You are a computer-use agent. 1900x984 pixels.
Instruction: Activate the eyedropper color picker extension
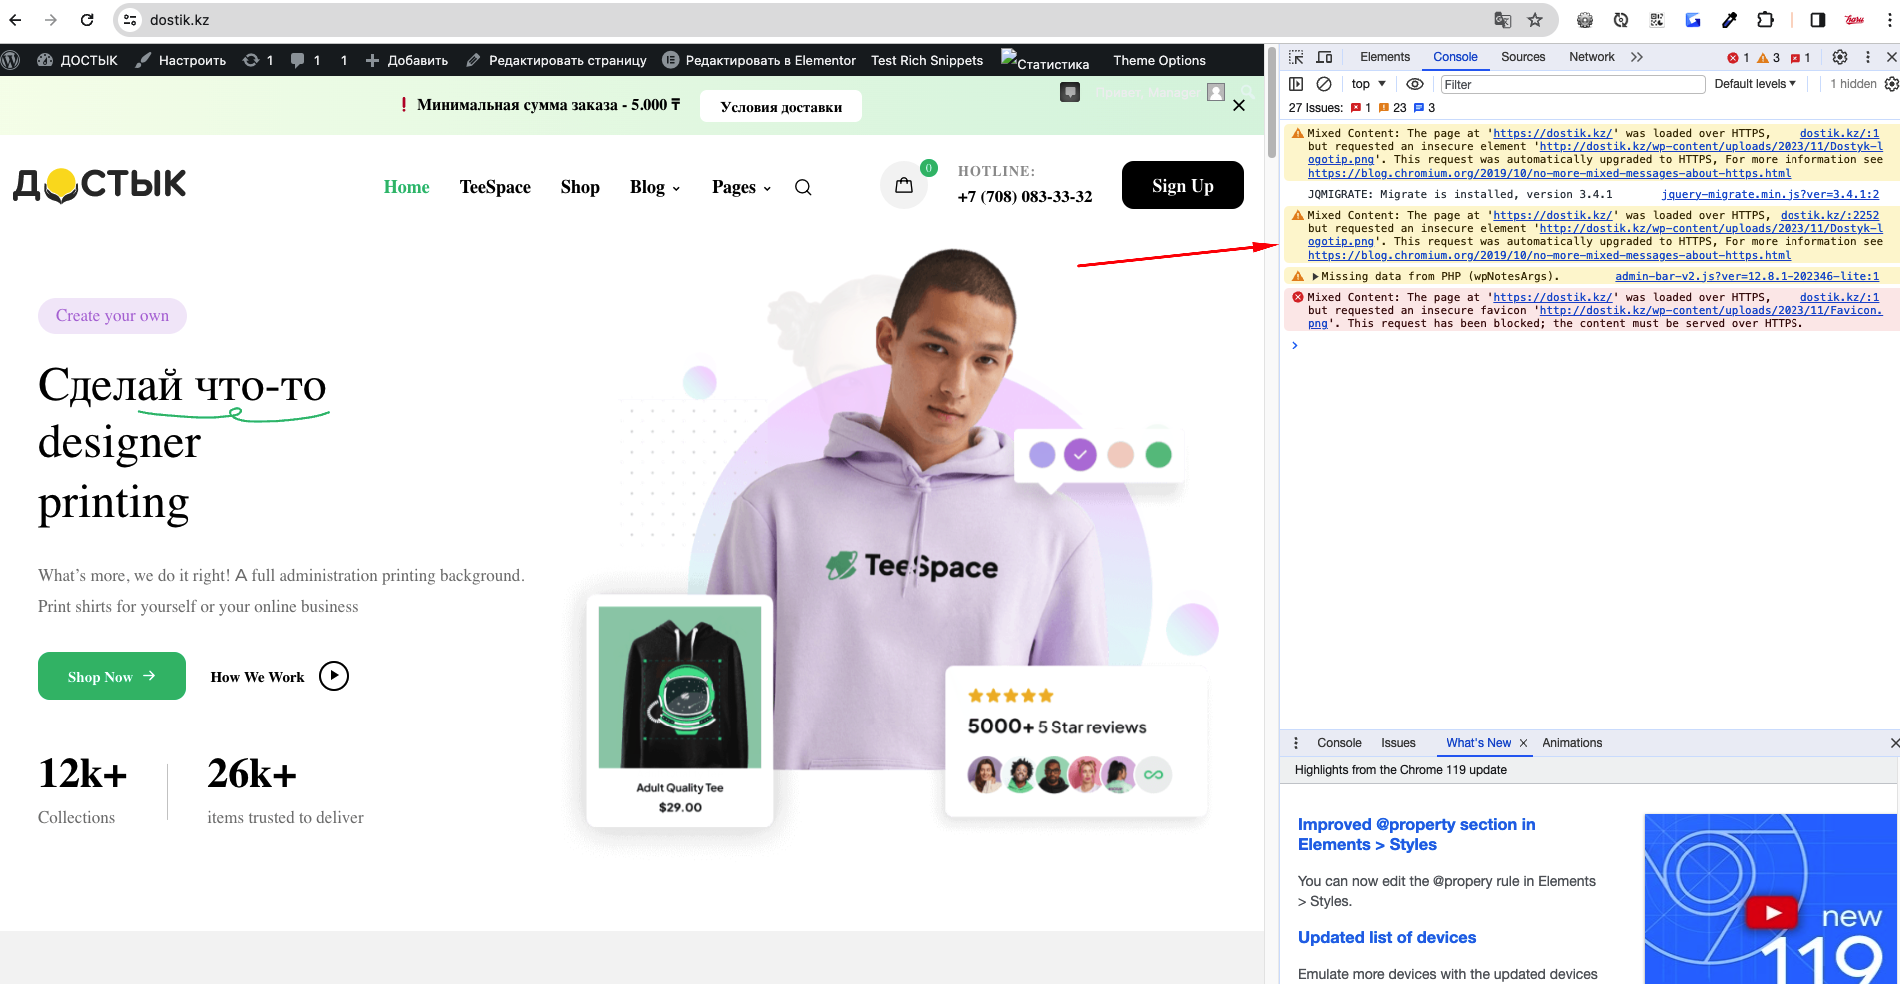pyautogui.click(x=1729, y=20)
